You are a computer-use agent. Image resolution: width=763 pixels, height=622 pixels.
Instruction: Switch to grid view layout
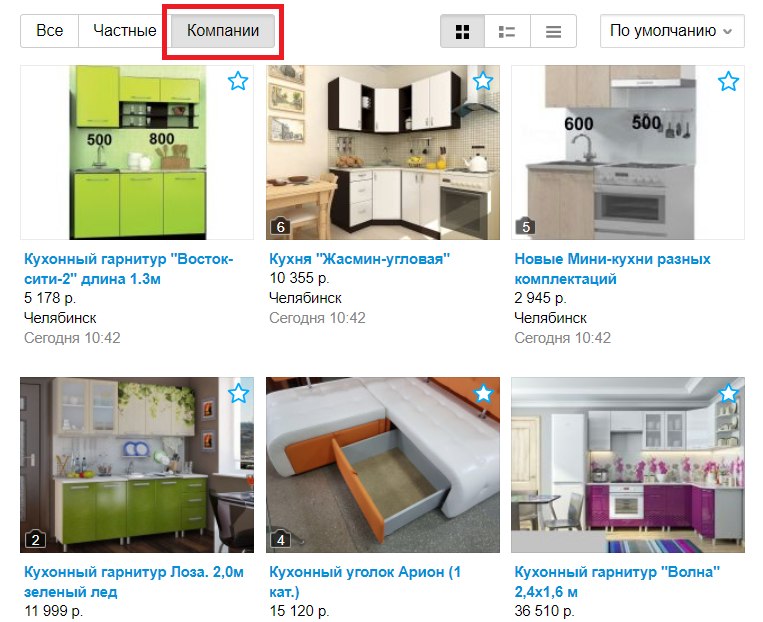pos(462,32)
